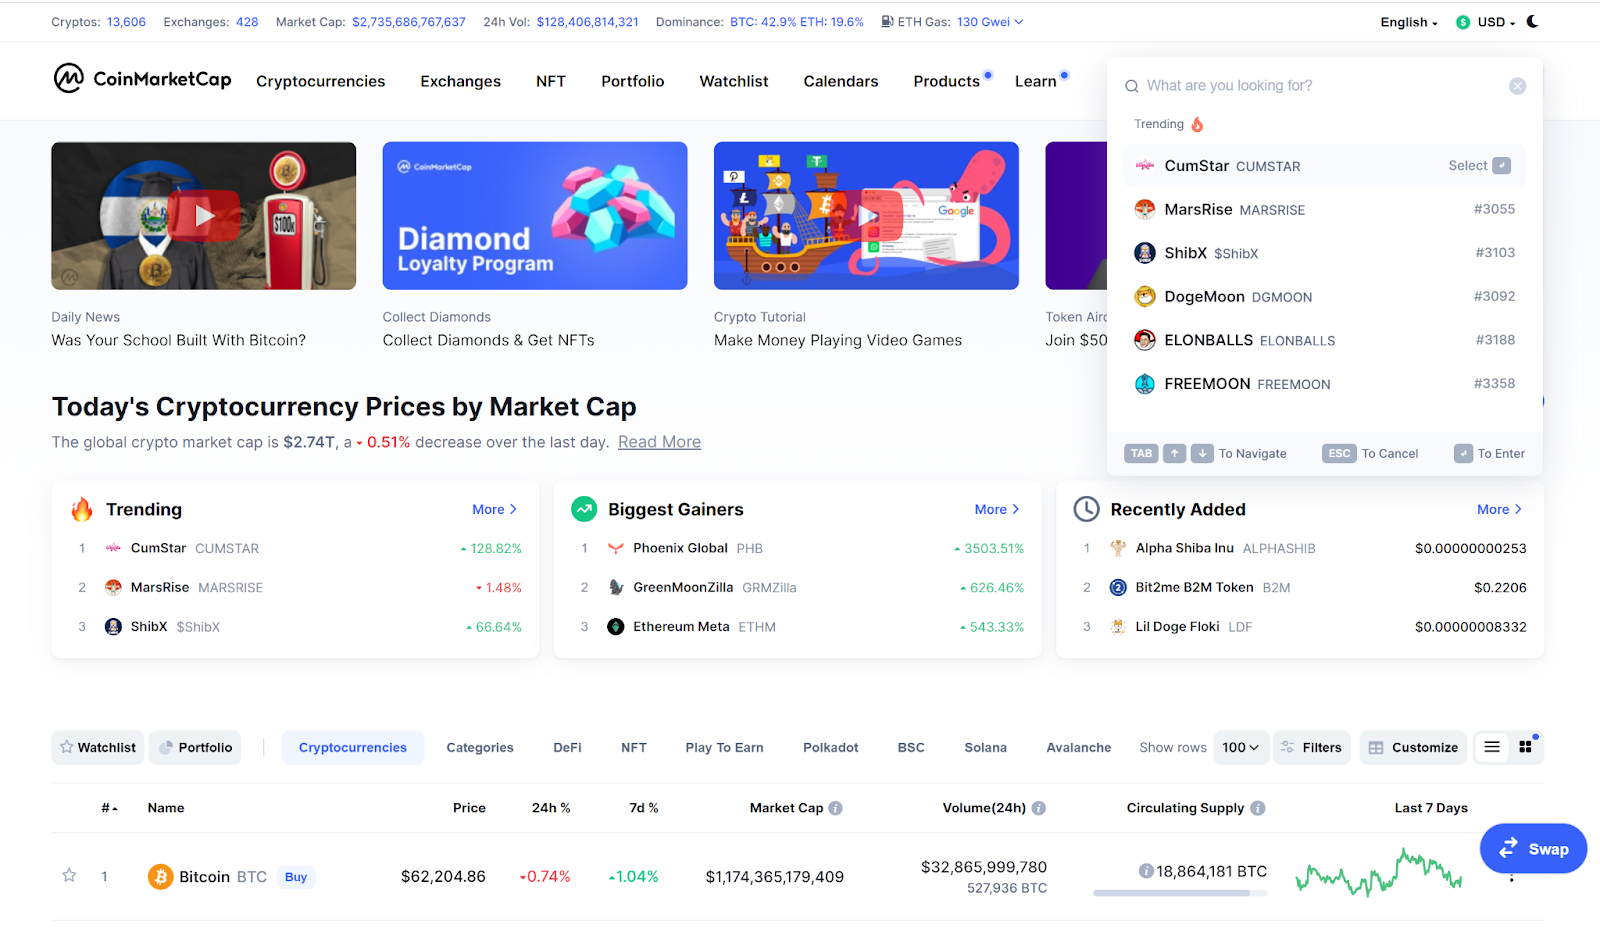This screenshot has width=1600, height=932.
Task: Sort by rank number column header
Action: (109, 808)
